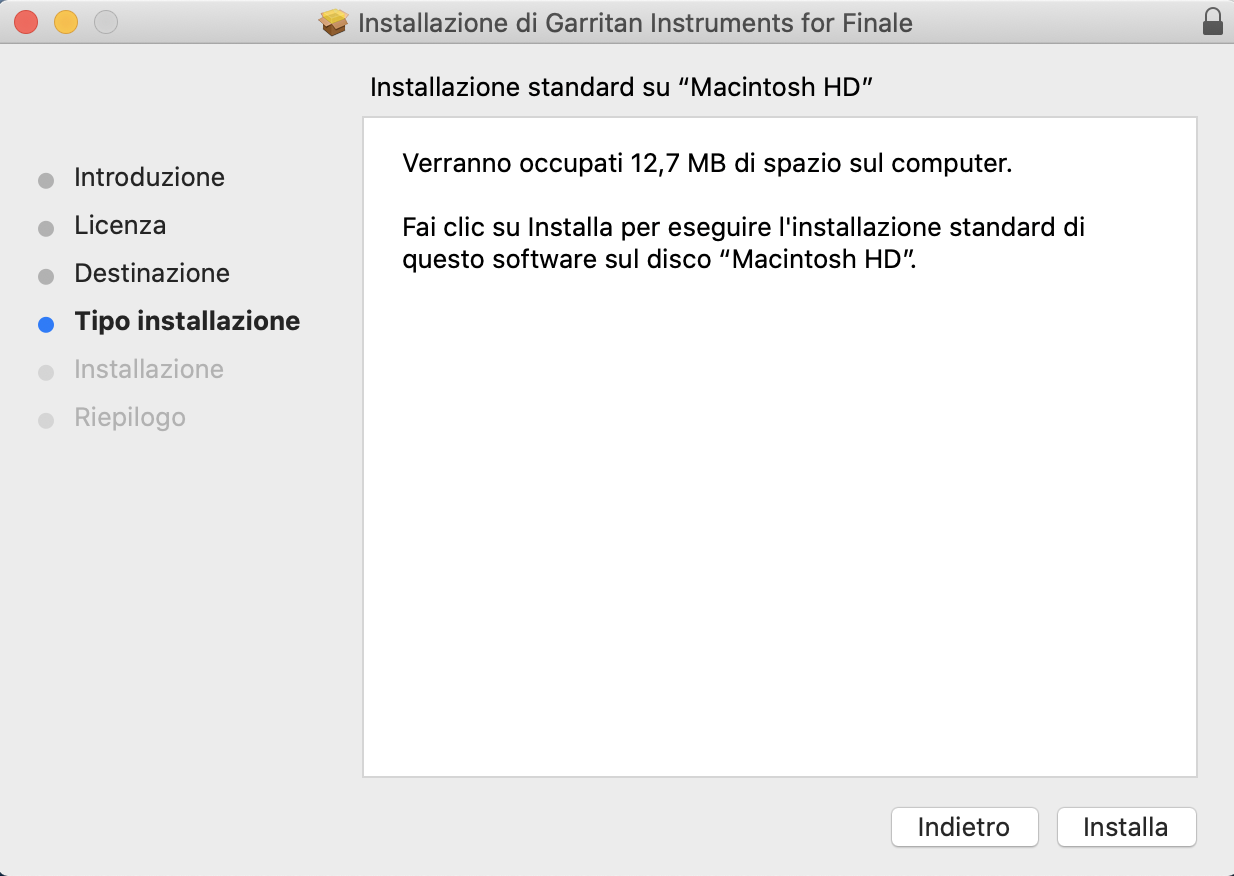Click the Installa button

pyautogui.click(x=1125, y=827)
